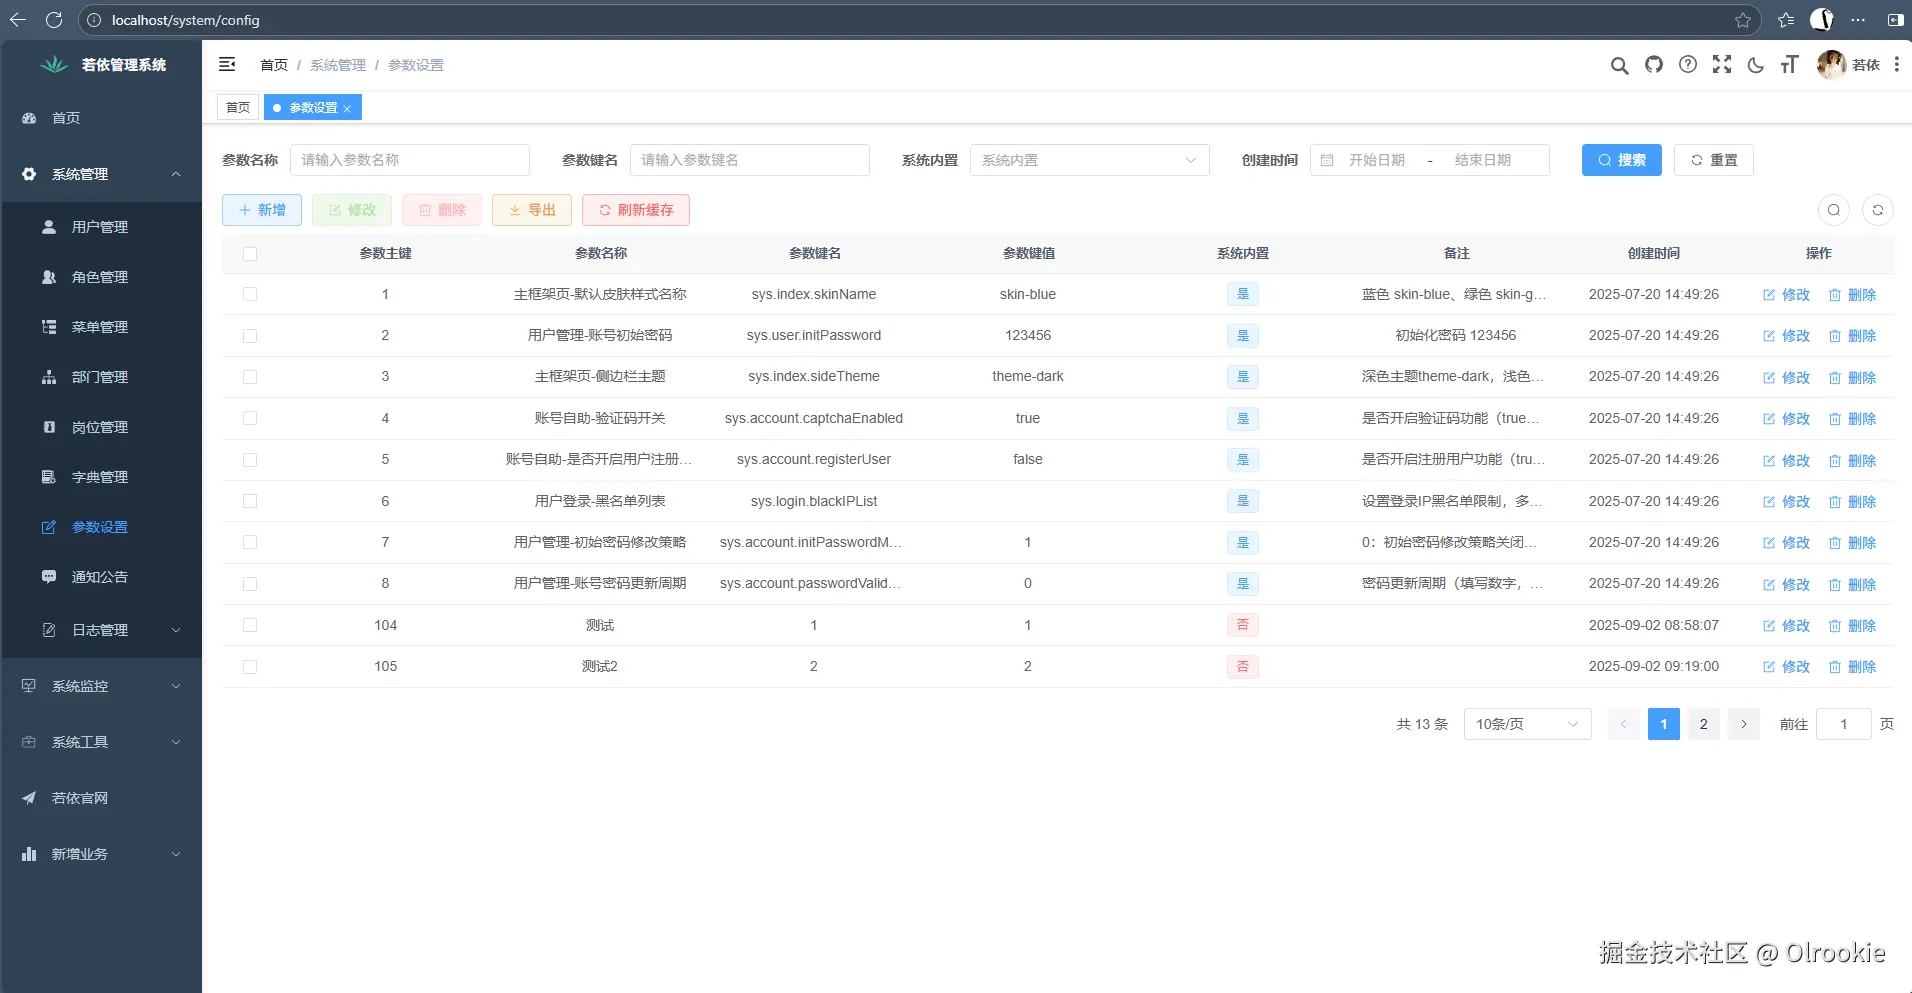Click the 重置 button

(x=1714, y=160)
